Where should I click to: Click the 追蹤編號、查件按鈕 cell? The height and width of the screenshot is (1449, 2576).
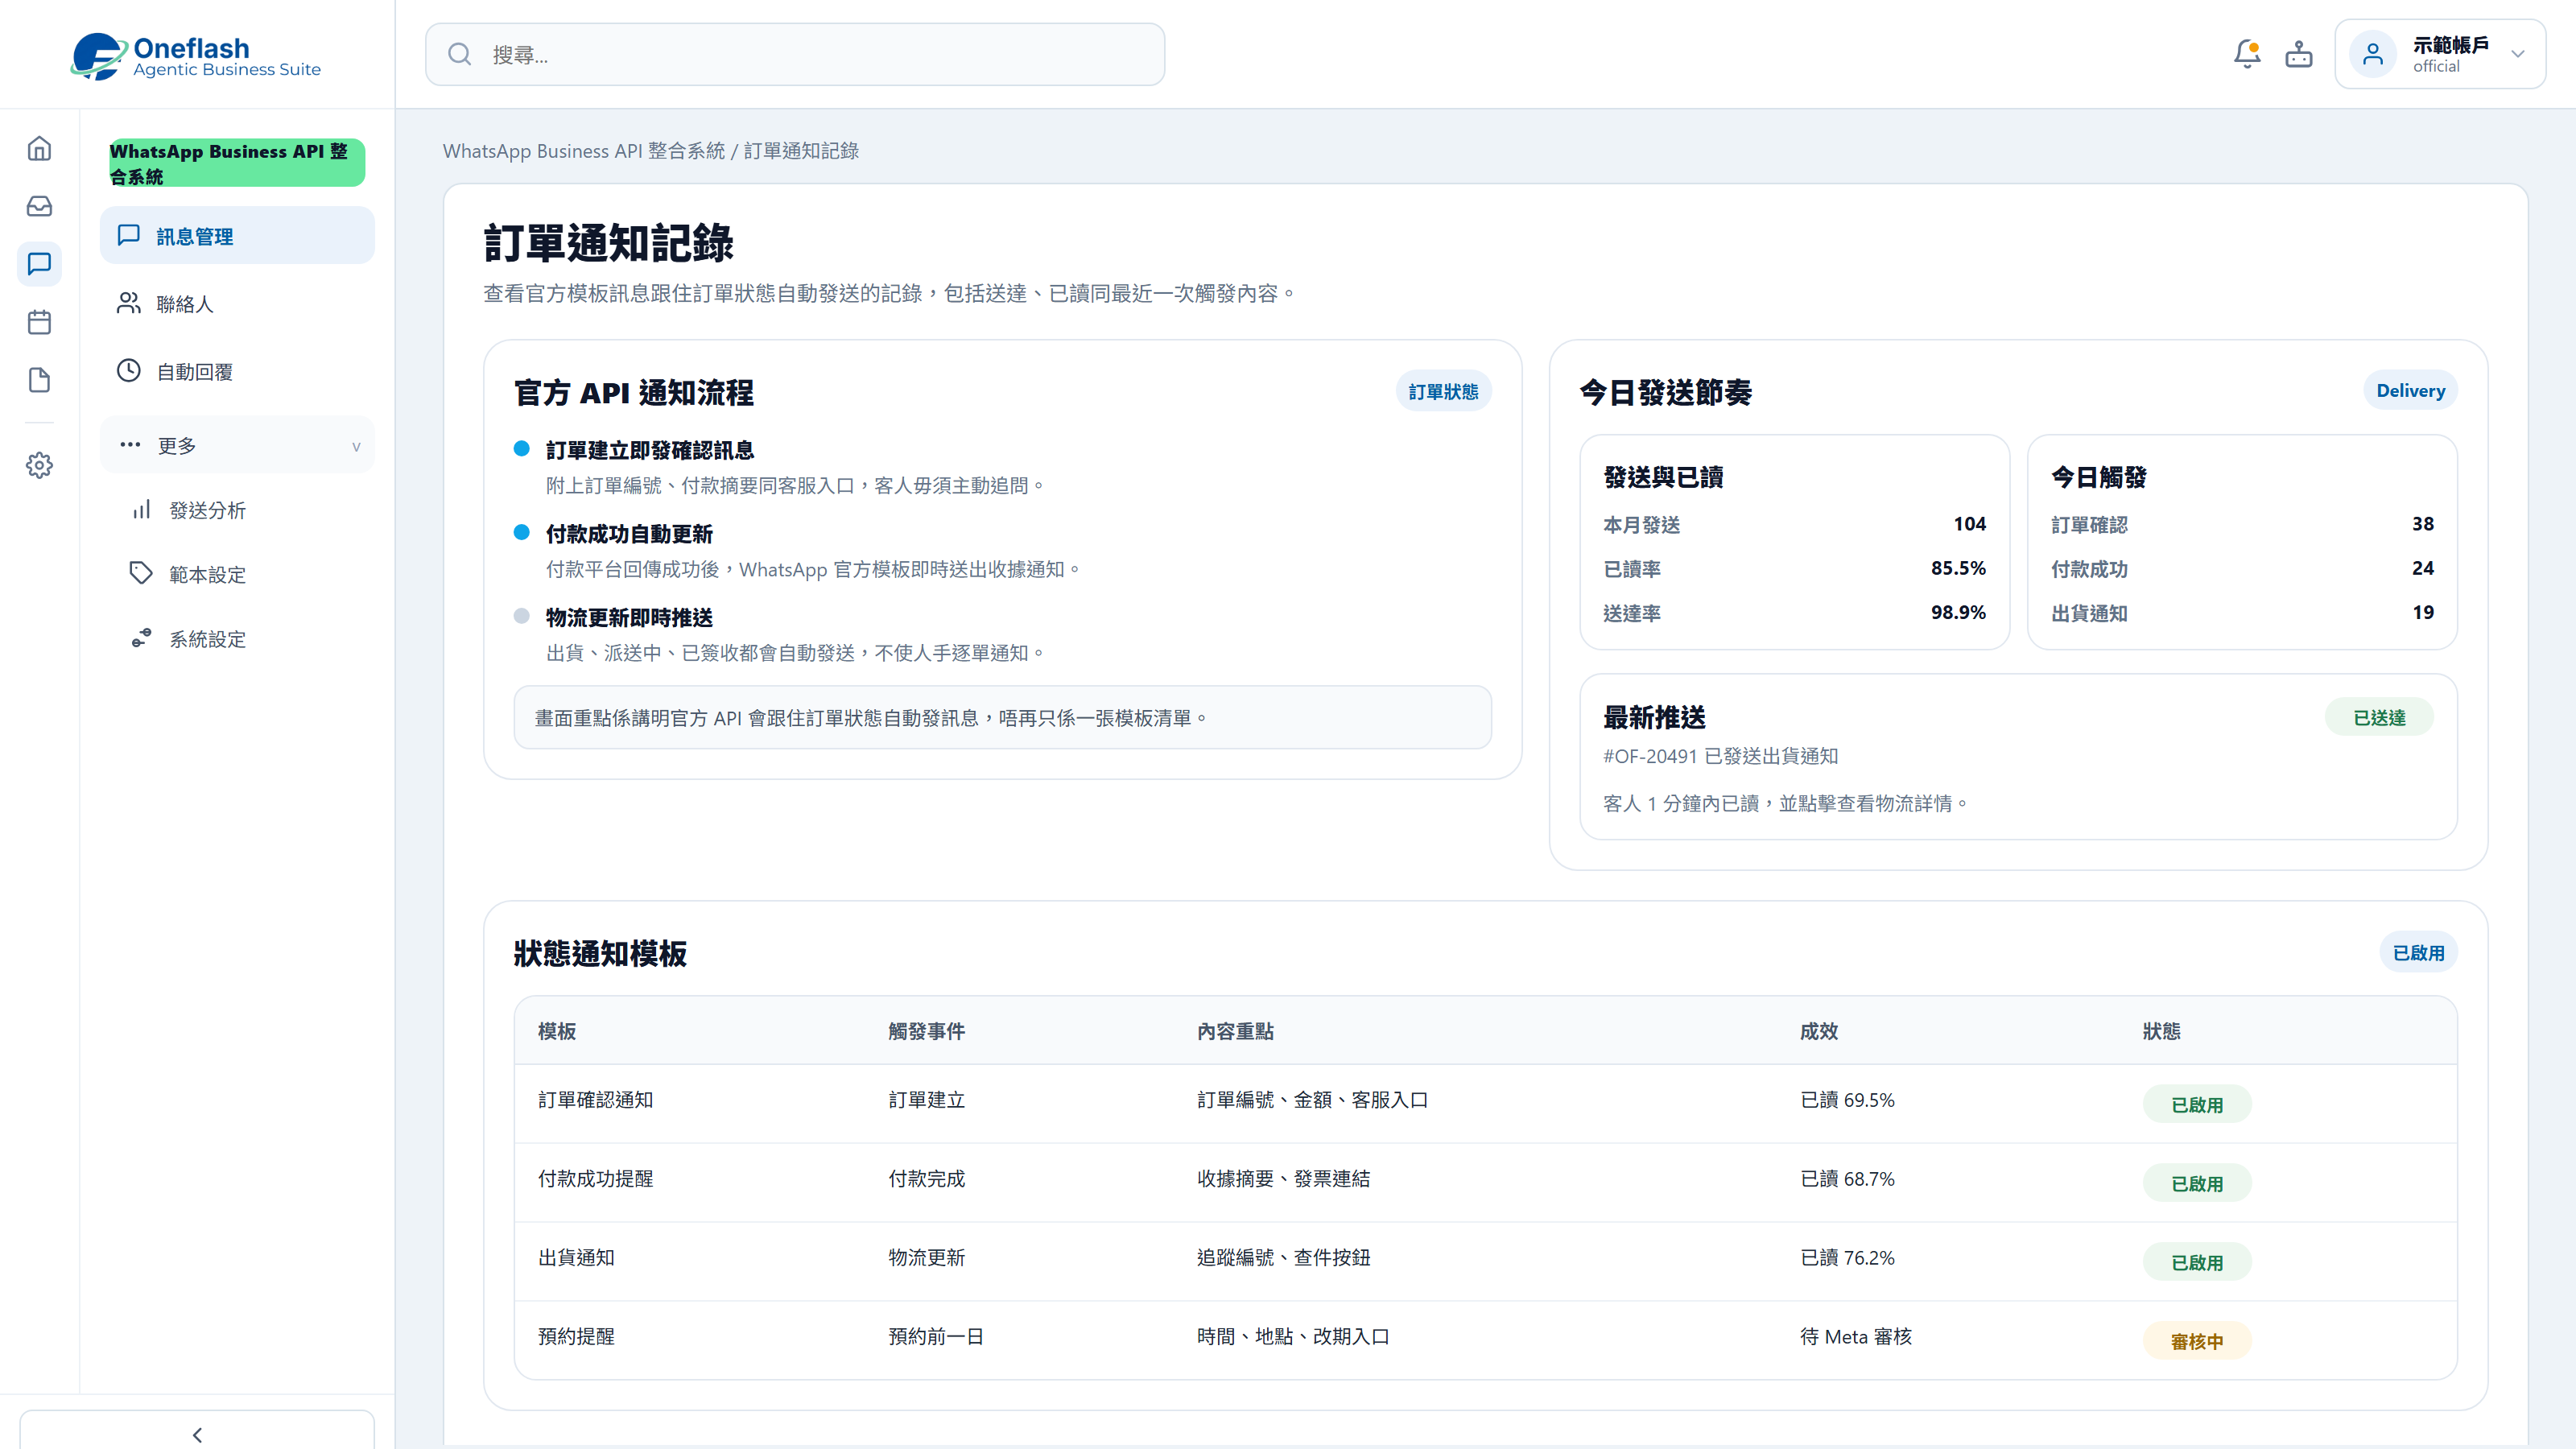click(x=1283, y=1257)
